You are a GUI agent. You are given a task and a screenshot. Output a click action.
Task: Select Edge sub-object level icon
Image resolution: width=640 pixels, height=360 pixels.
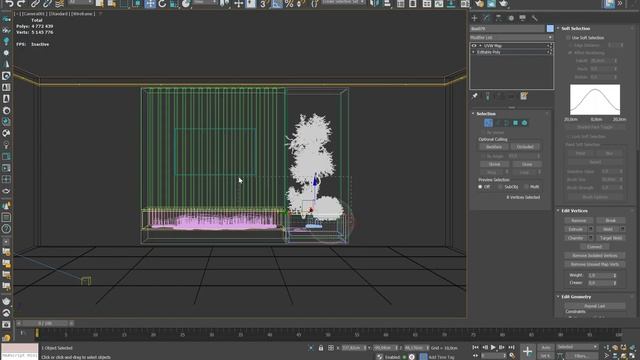pos(498,123)
